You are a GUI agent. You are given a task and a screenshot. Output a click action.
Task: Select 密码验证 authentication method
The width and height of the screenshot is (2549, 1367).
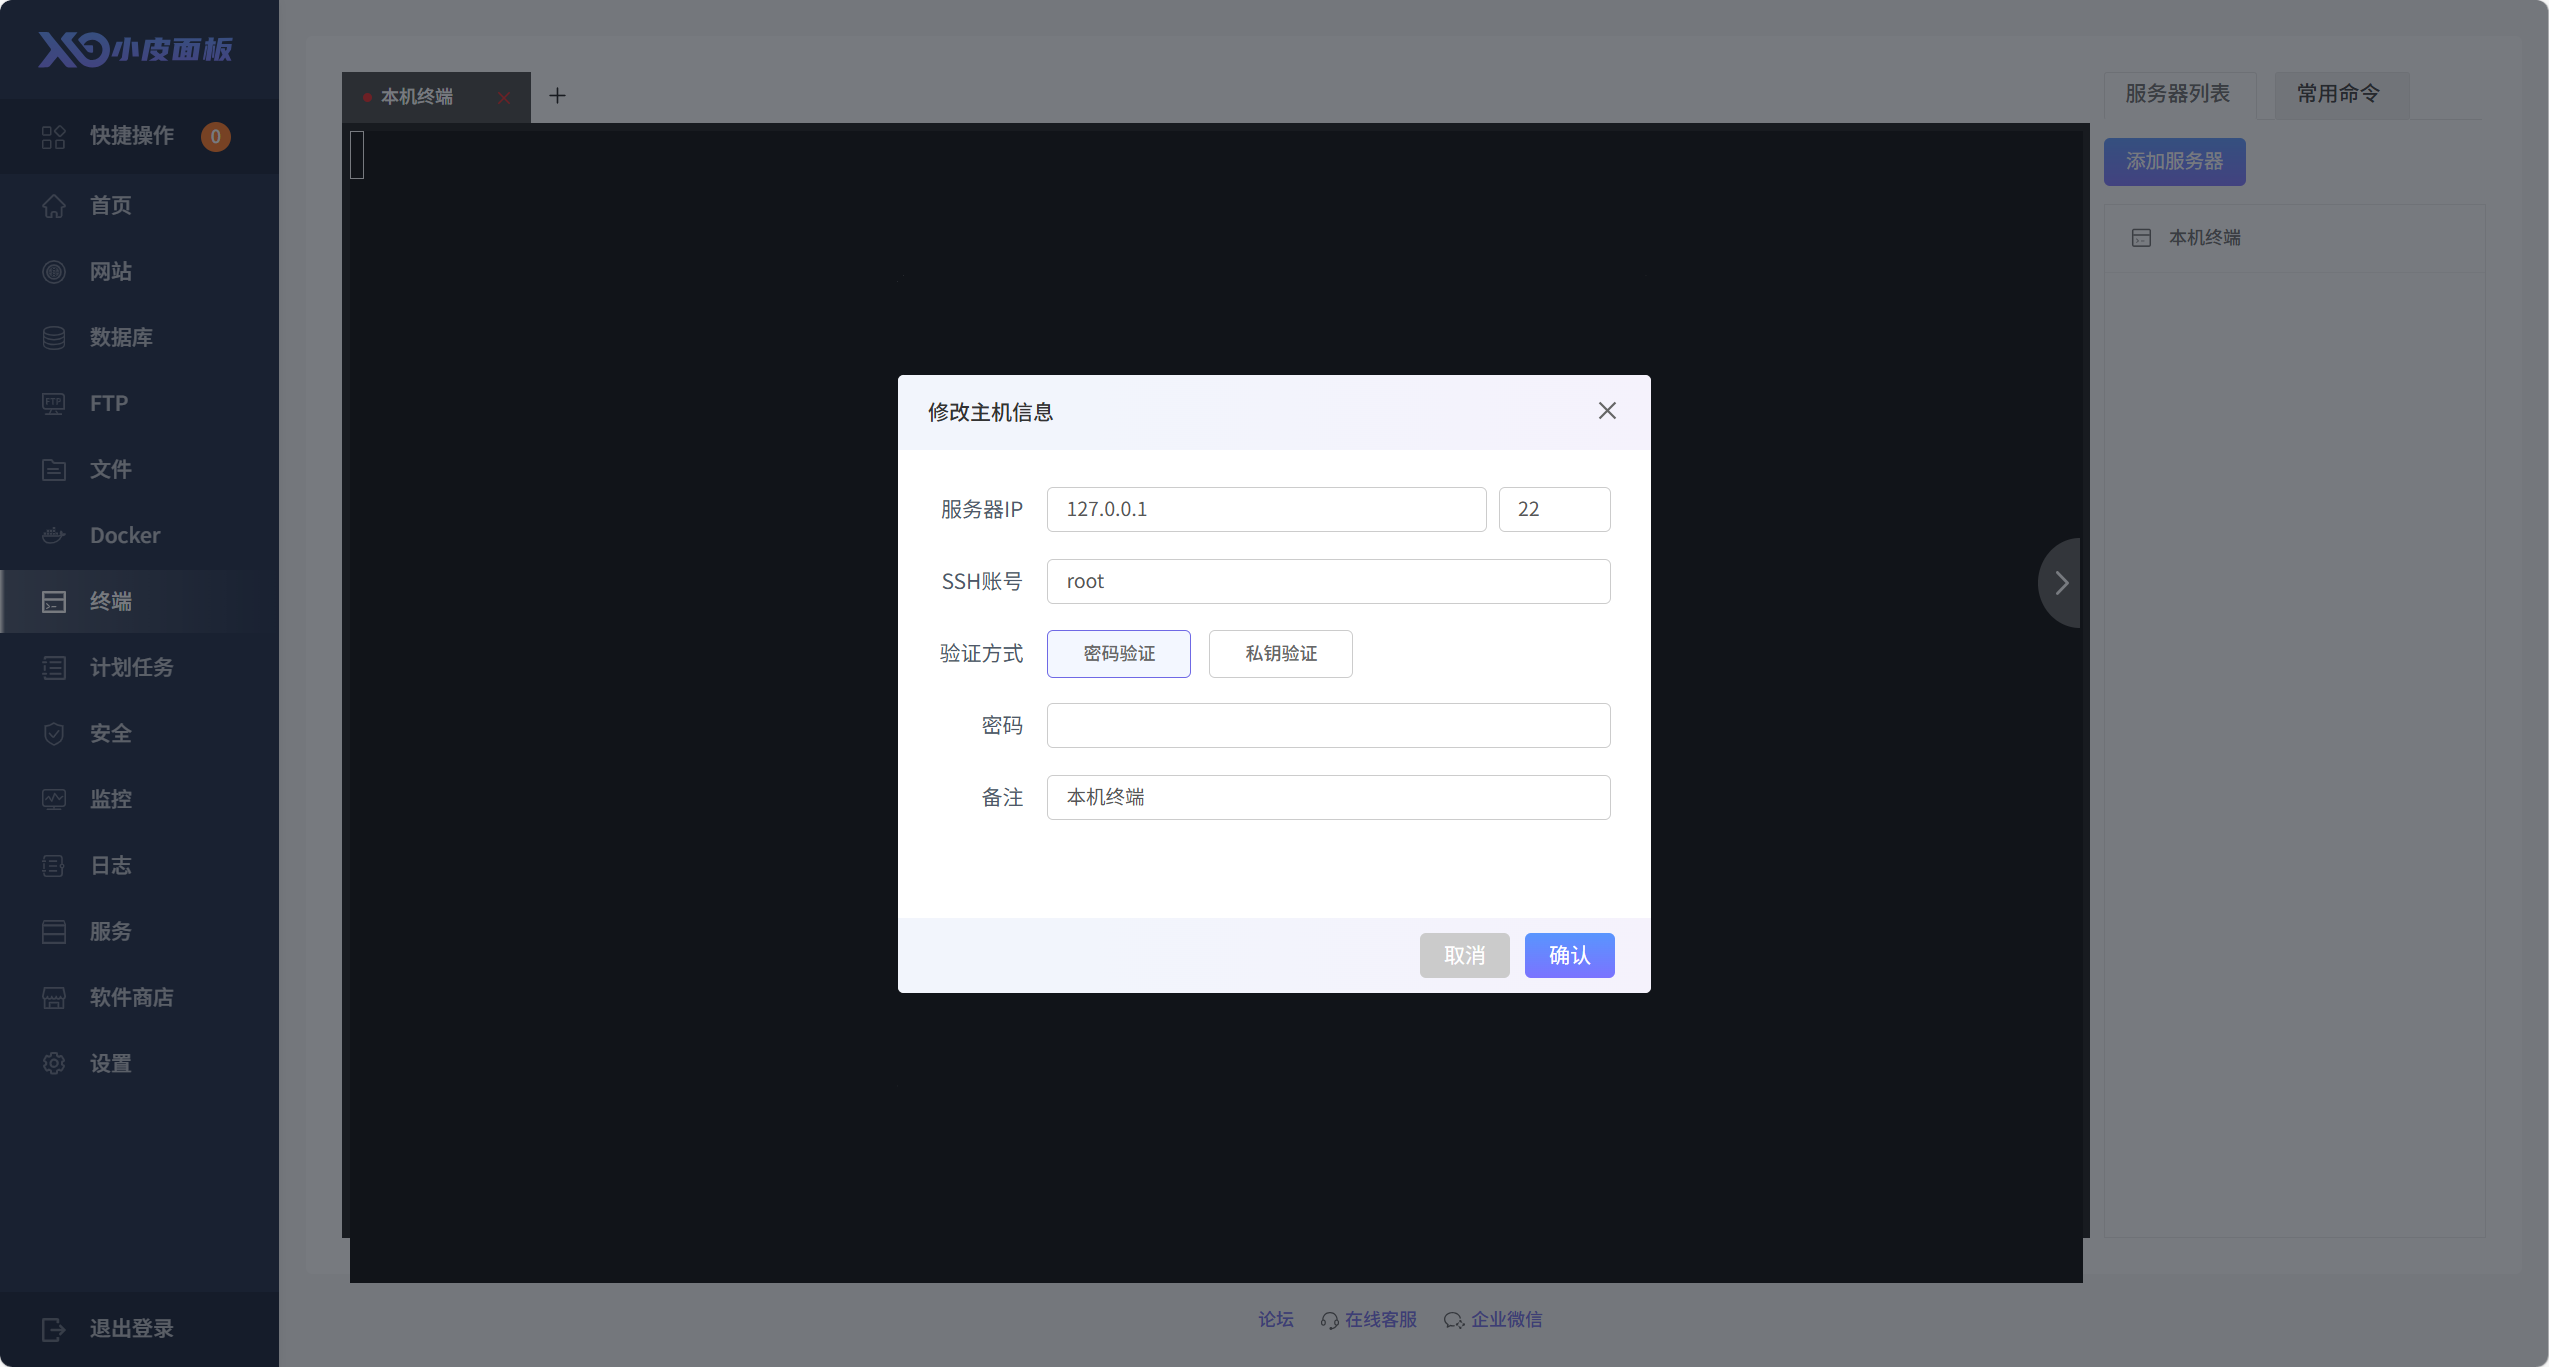pyautogui.click(x=1118, y=654)
